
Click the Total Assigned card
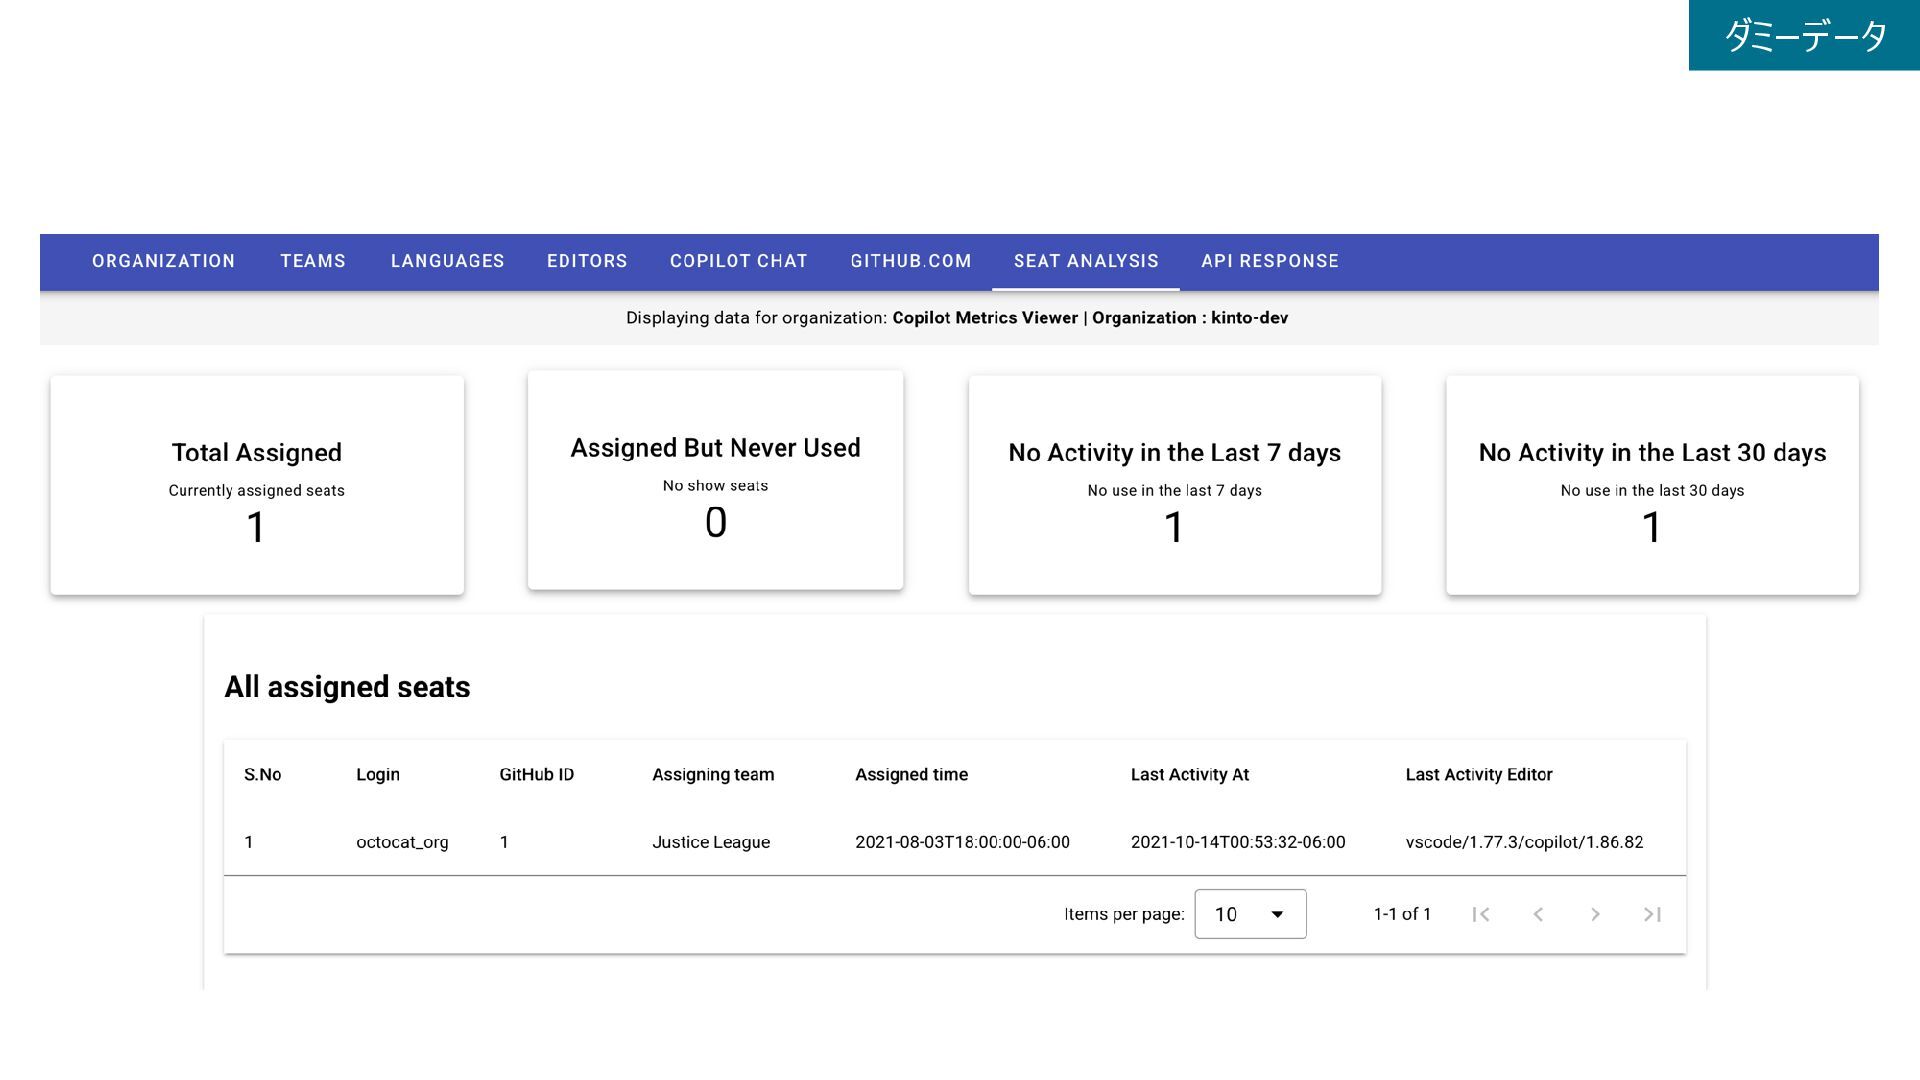(257, 485)
